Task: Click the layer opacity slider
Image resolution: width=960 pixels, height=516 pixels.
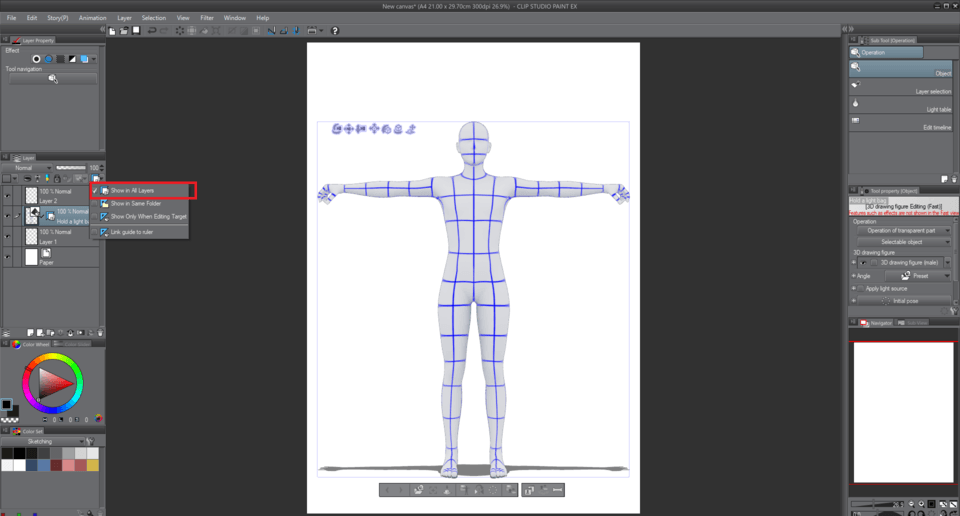Action: (71, 168)
